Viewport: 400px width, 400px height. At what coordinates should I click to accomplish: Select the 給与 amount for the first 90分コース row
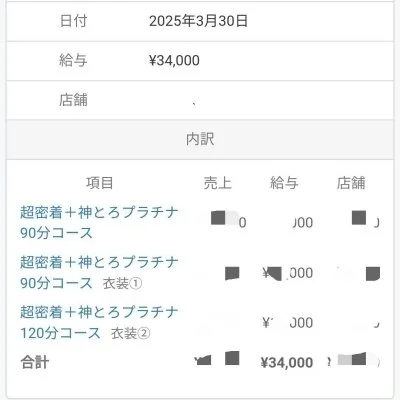pyautogui.click(x=302, y=223)
